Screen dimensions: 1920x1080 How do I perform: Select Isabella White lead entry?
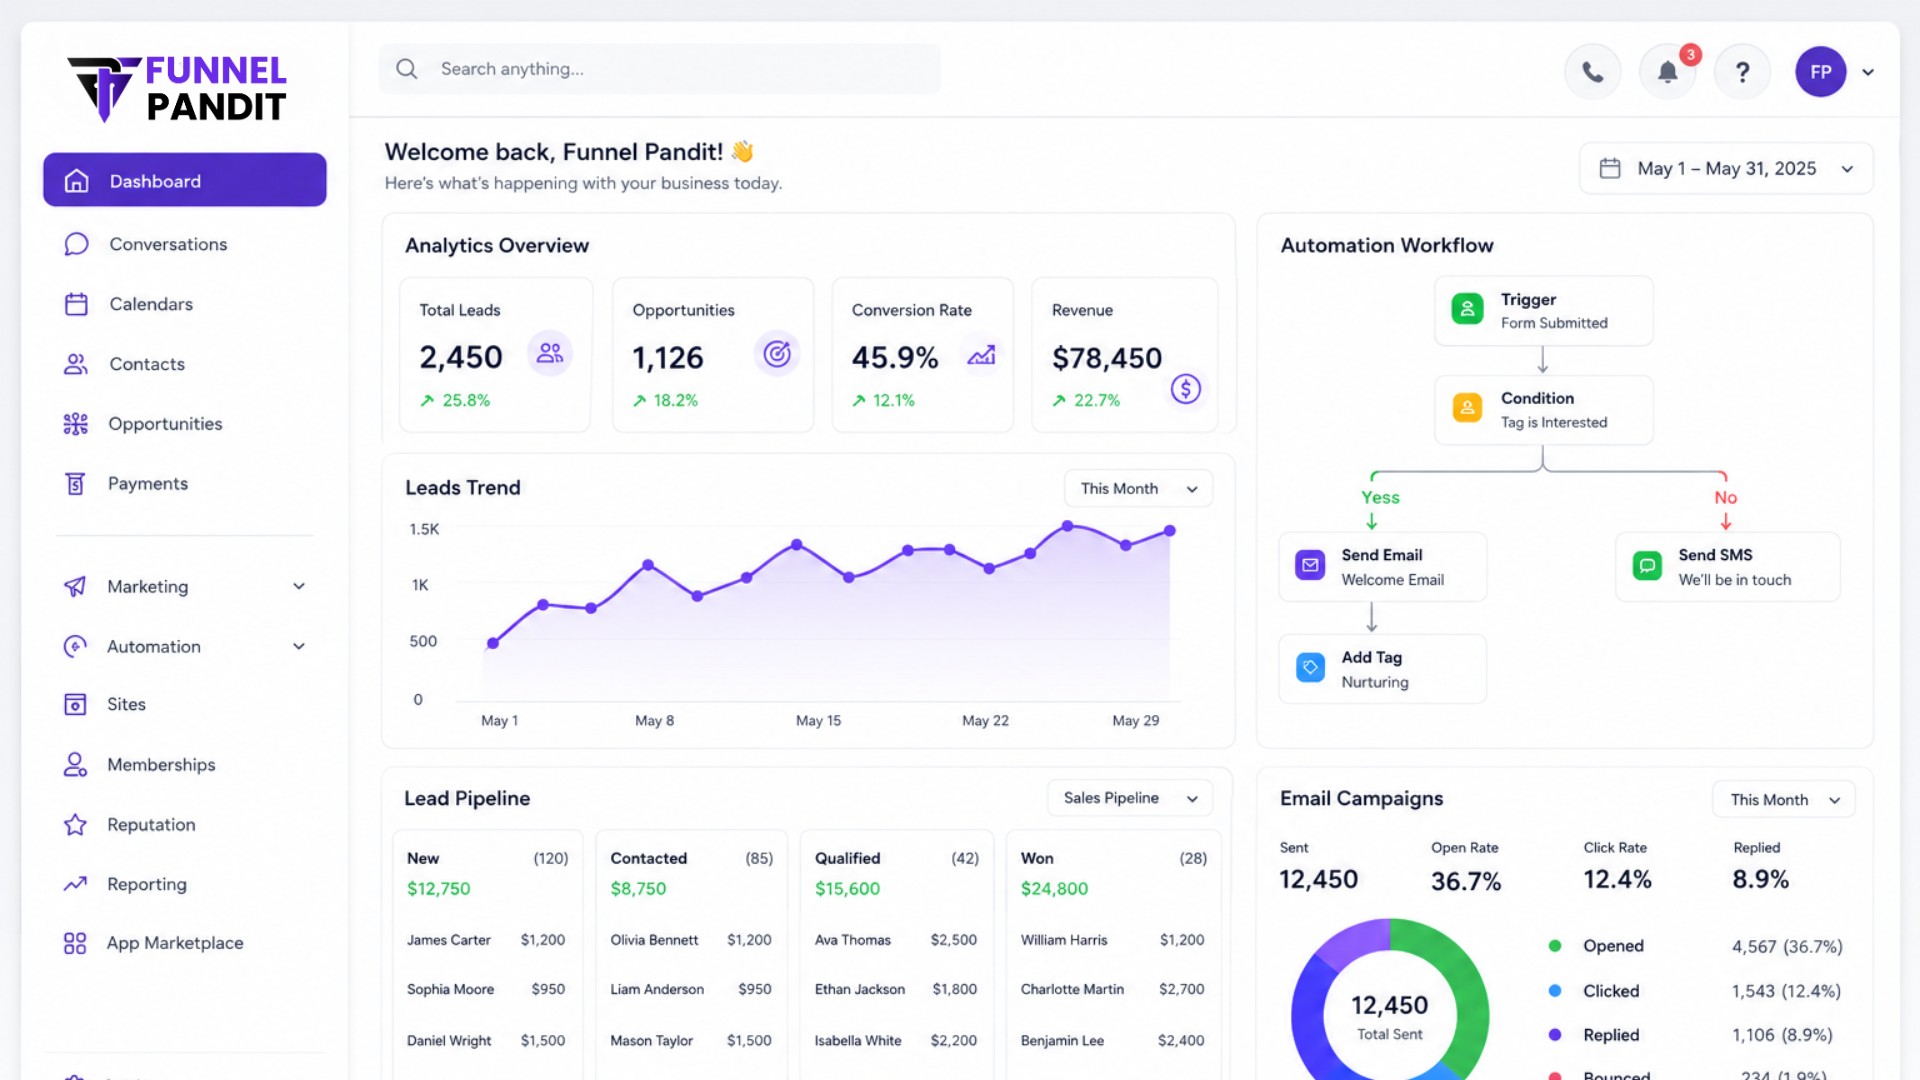pos(895,1041)
